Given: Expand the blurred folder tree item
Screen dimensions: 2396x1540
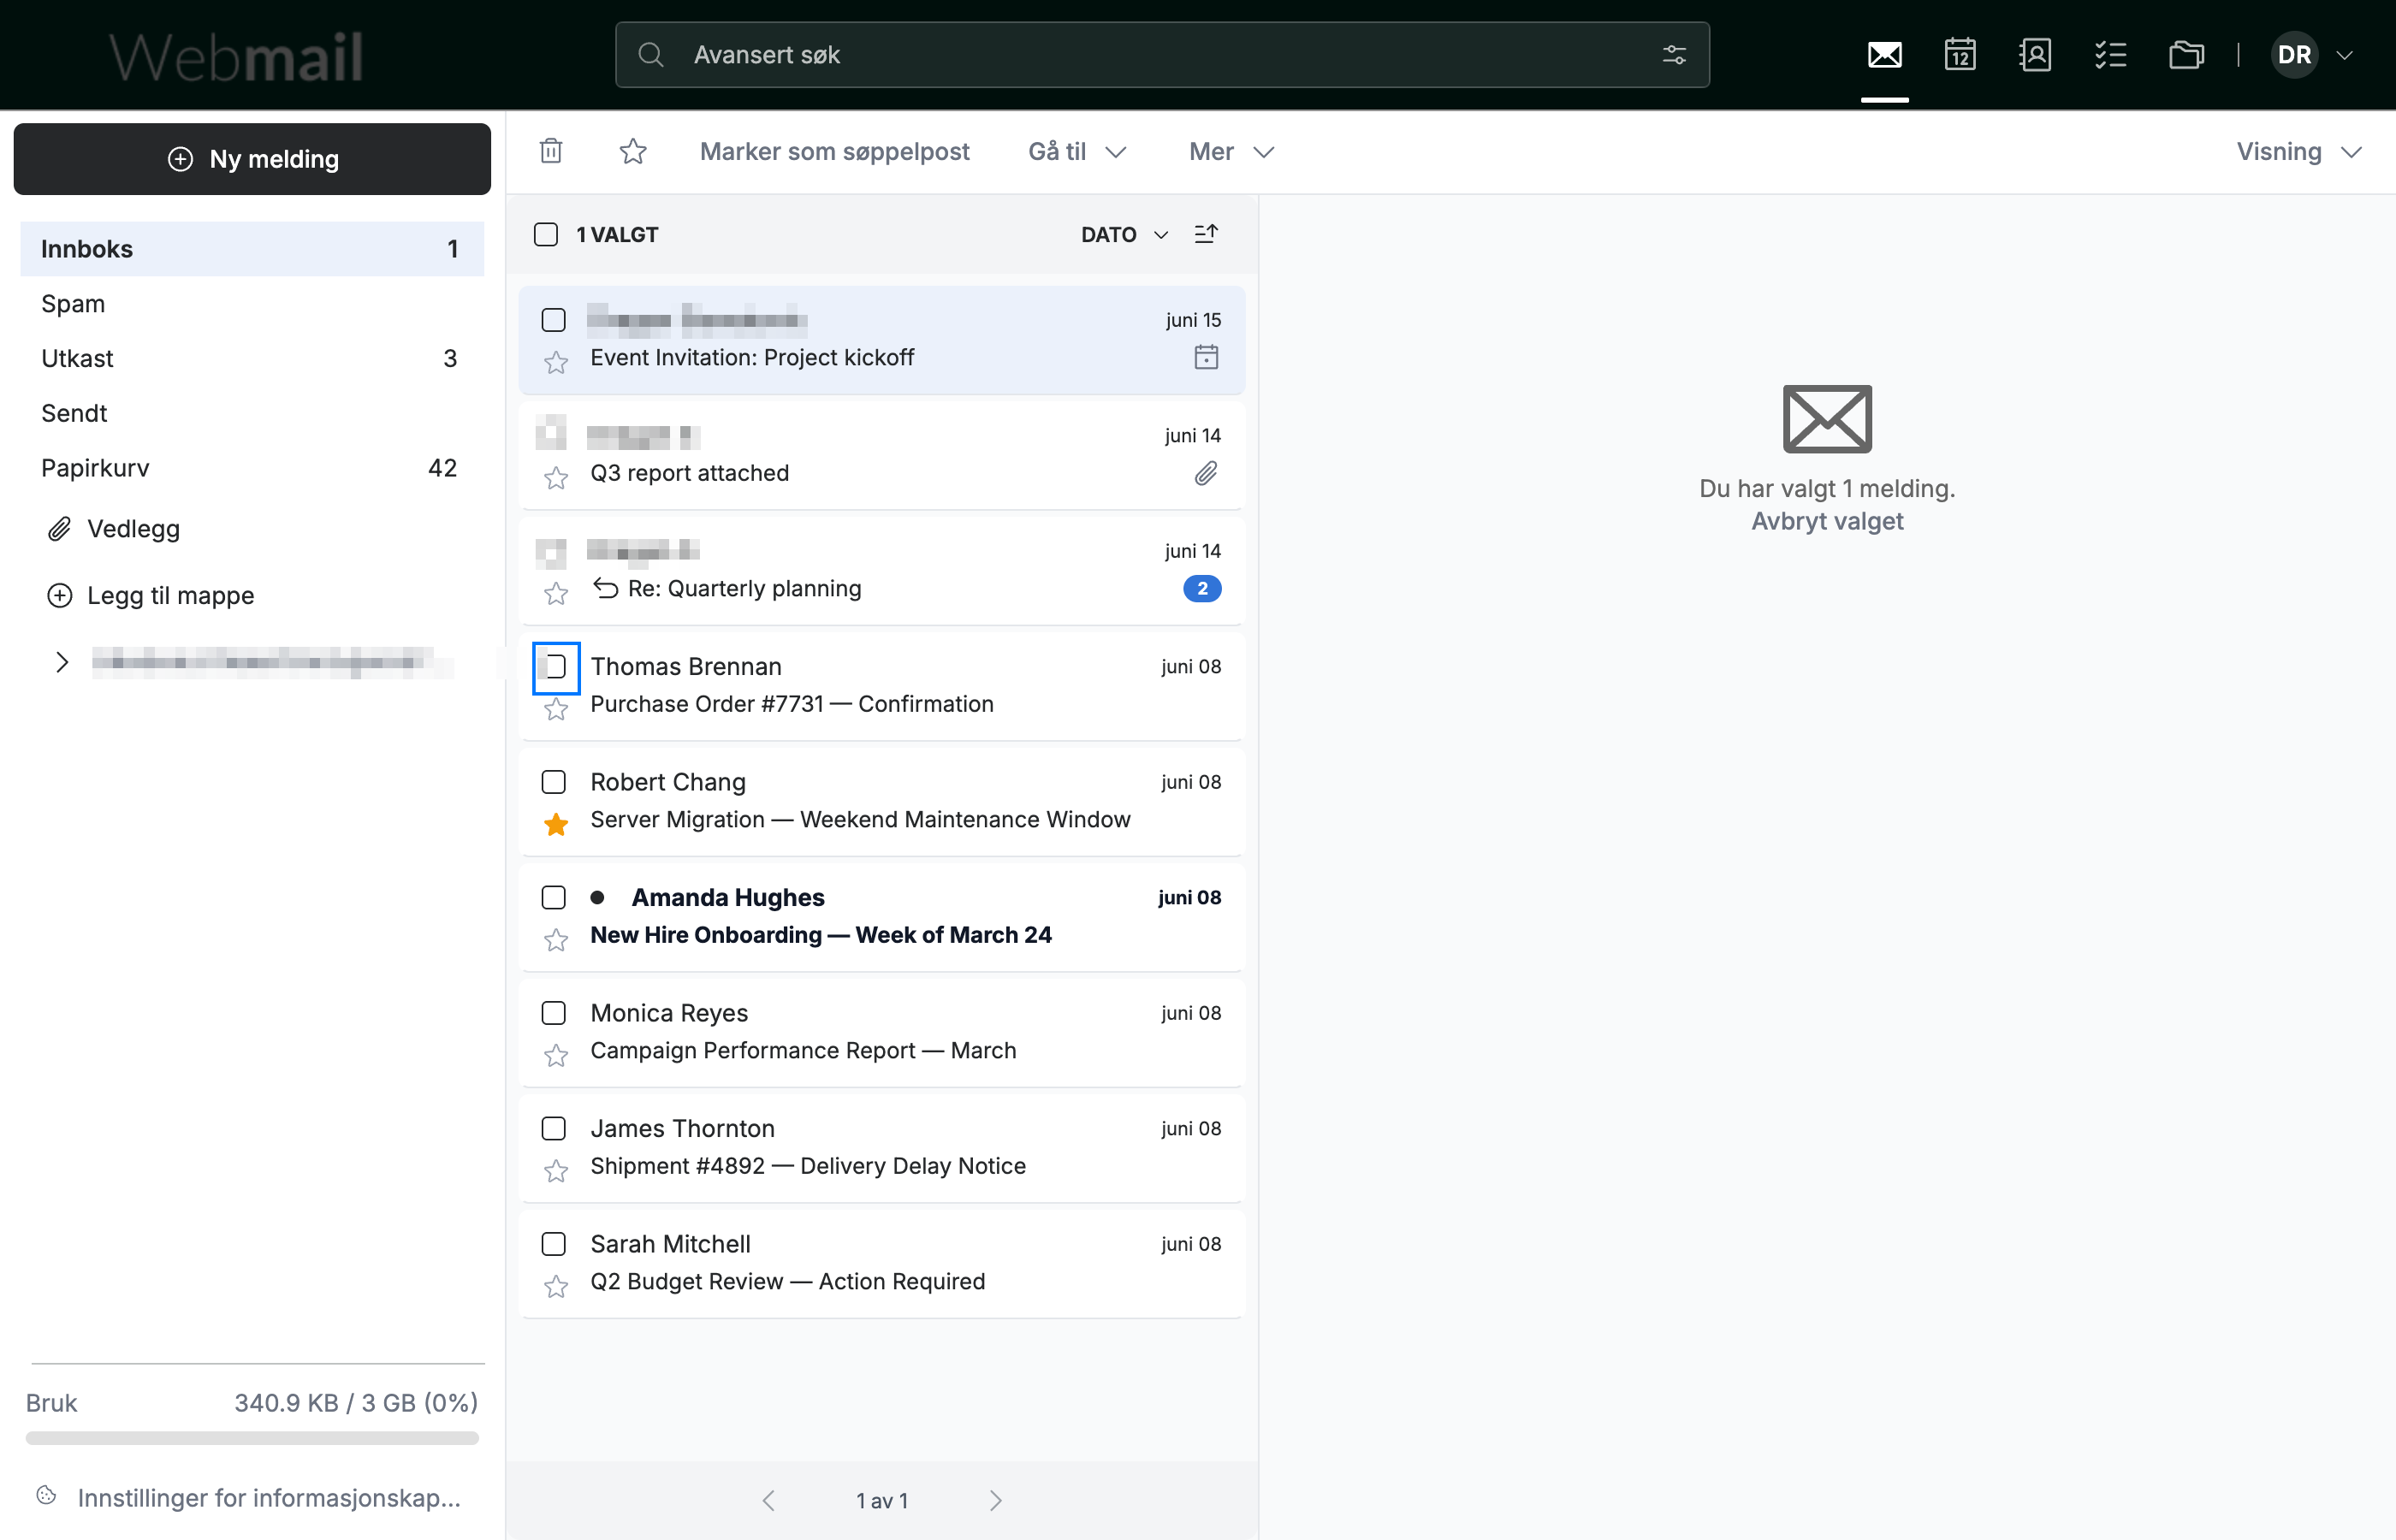Looking at the screenshot, I should (62, 661).
